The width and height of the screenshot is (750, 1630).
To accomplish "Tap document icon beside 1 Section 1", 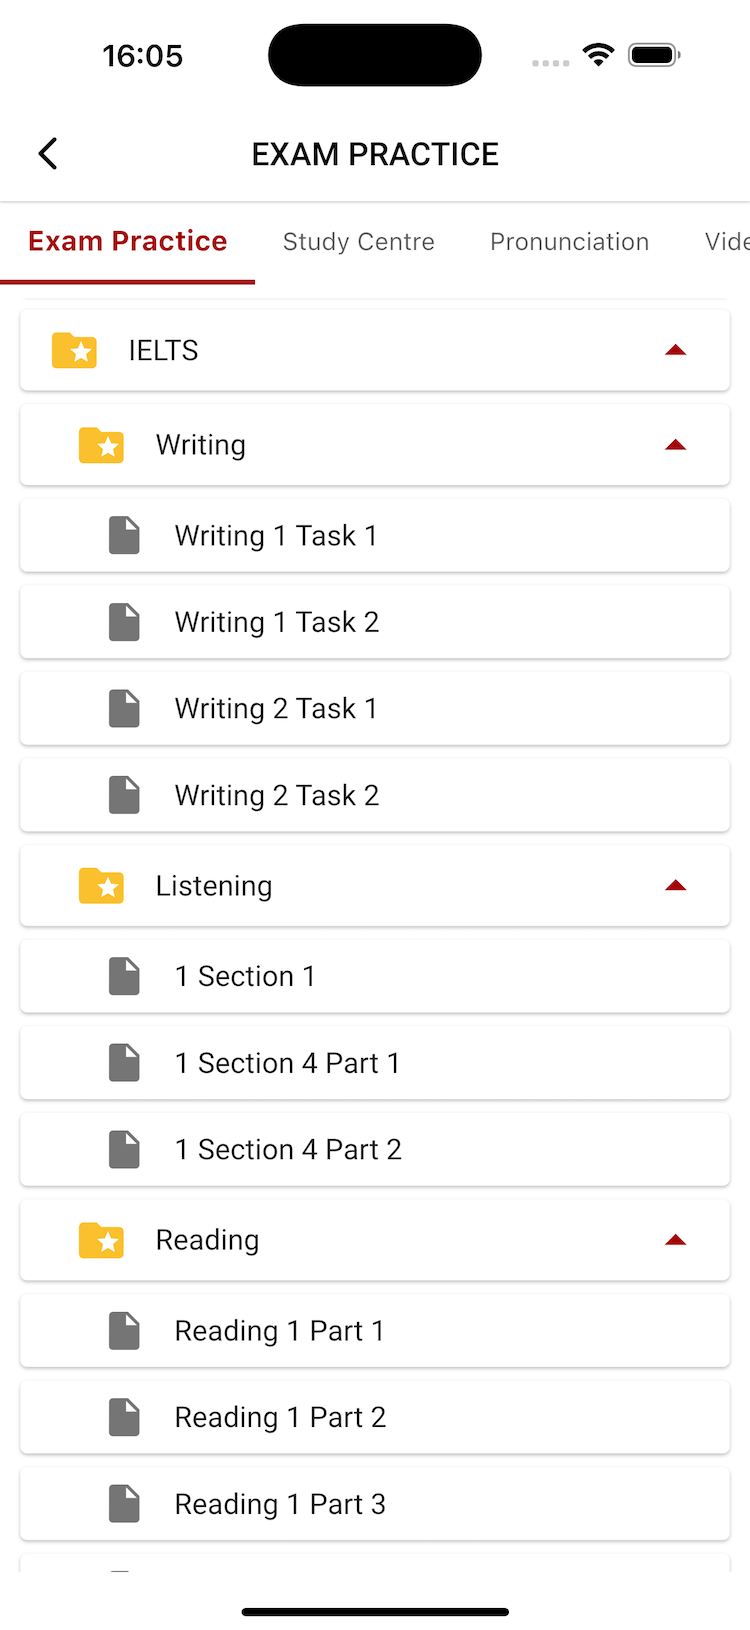I will [124, 976].
